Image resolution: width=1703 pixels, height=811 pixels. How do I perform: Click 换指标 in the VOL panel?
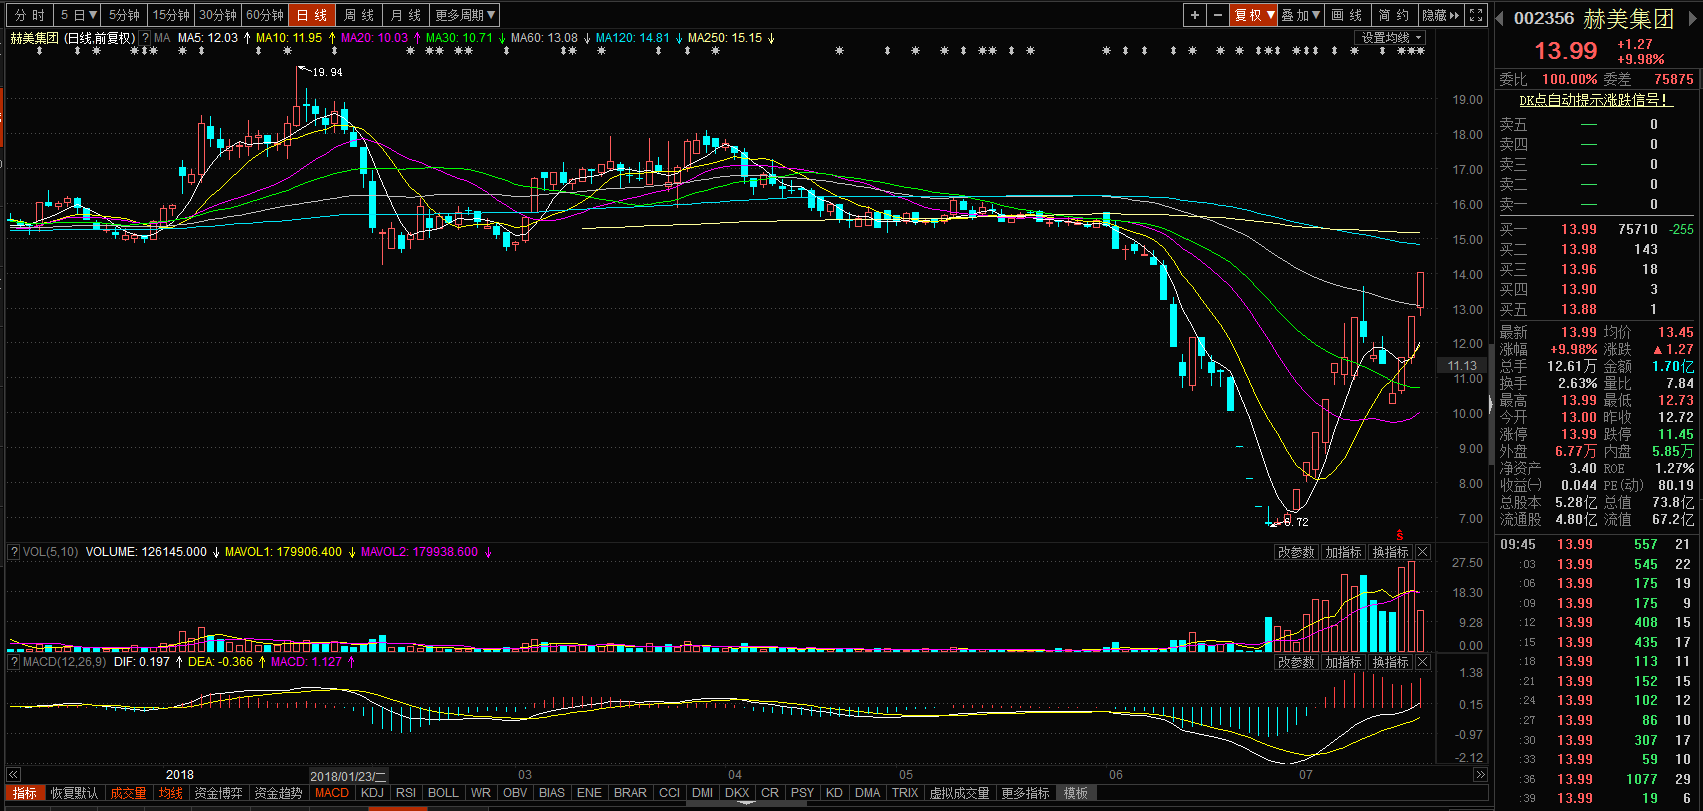[1390, 552]
